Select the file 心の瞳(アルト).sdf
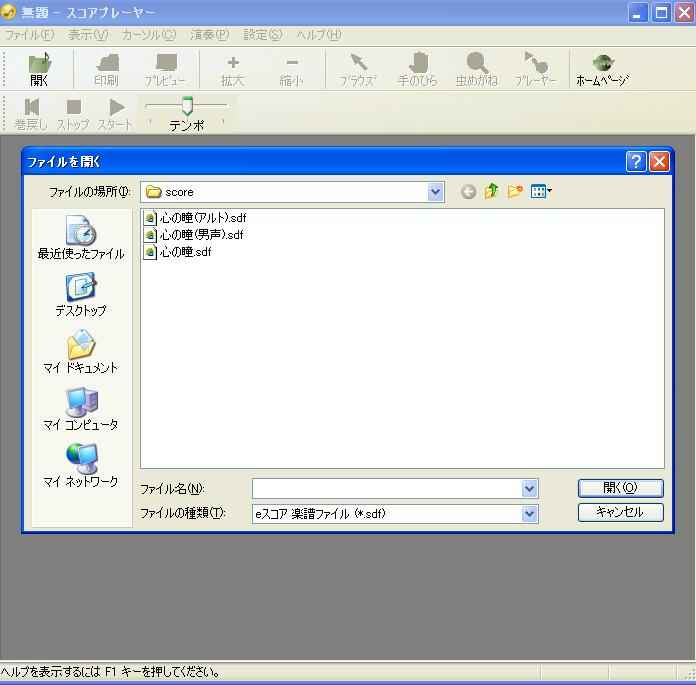This screenshot has height=685, width=696. coord(202,218)
